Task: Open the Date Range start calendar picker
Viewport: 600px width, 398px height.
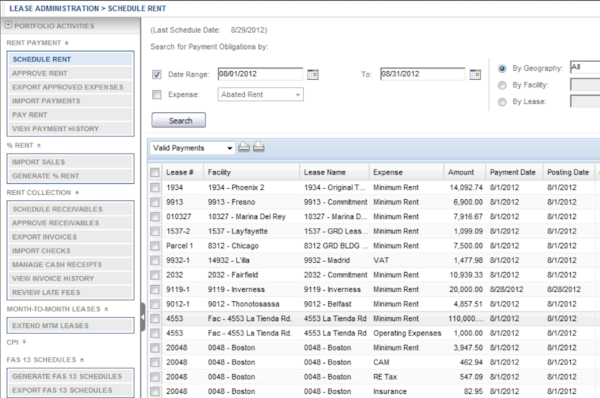Action: [313, 74]
